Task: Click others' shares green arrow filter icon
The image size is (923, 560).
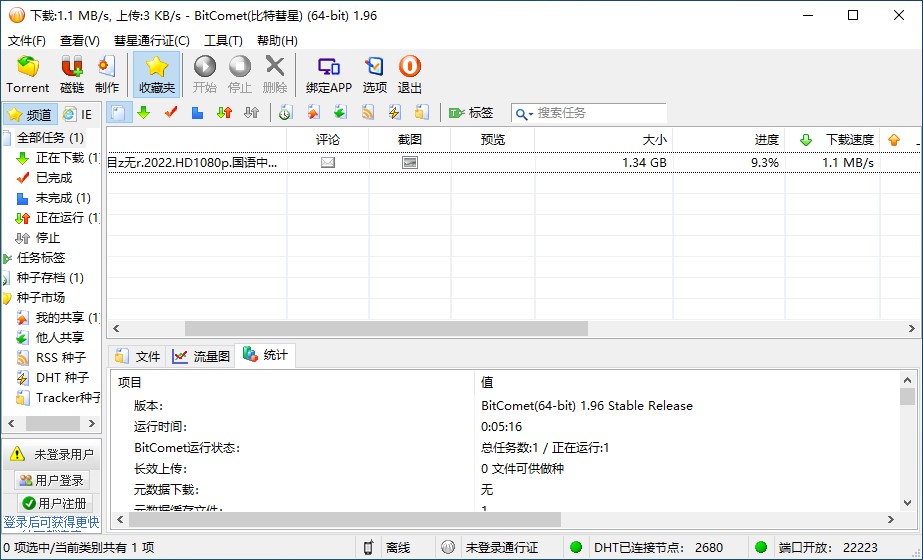Action: (340, 112)
